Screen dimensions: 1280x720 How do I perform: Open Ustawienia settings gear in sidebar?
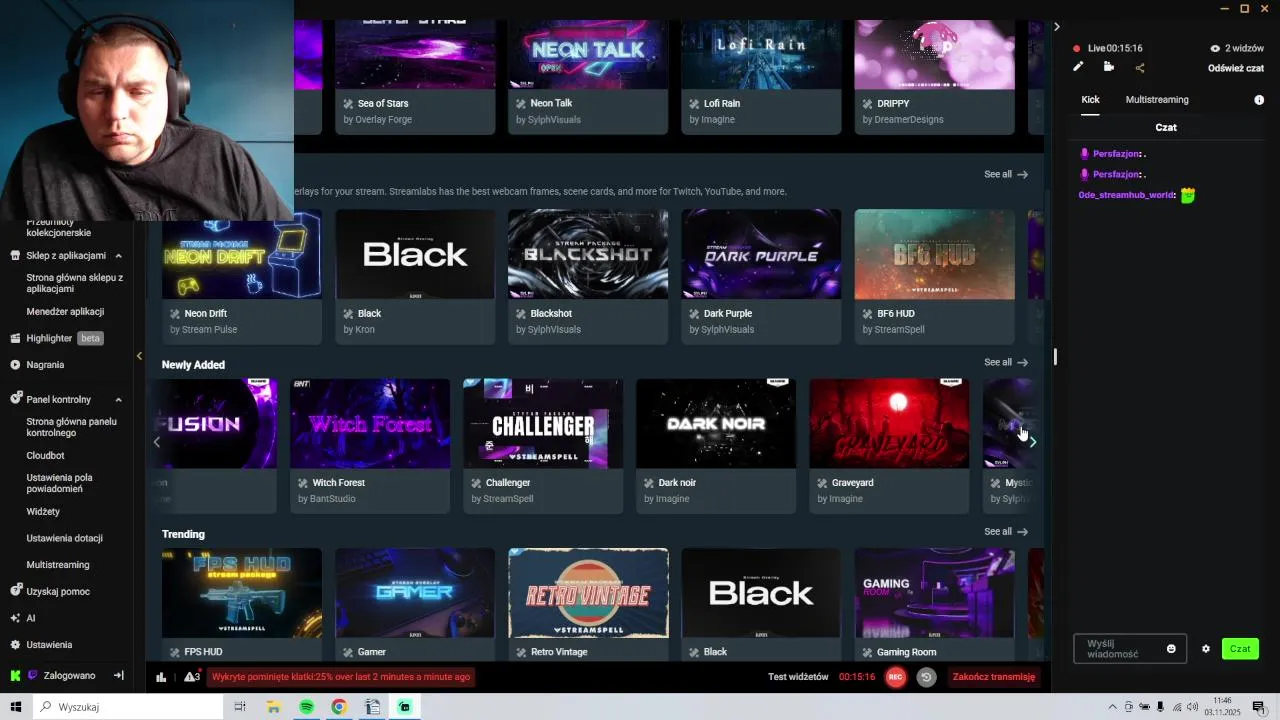[x=15, y=645]
